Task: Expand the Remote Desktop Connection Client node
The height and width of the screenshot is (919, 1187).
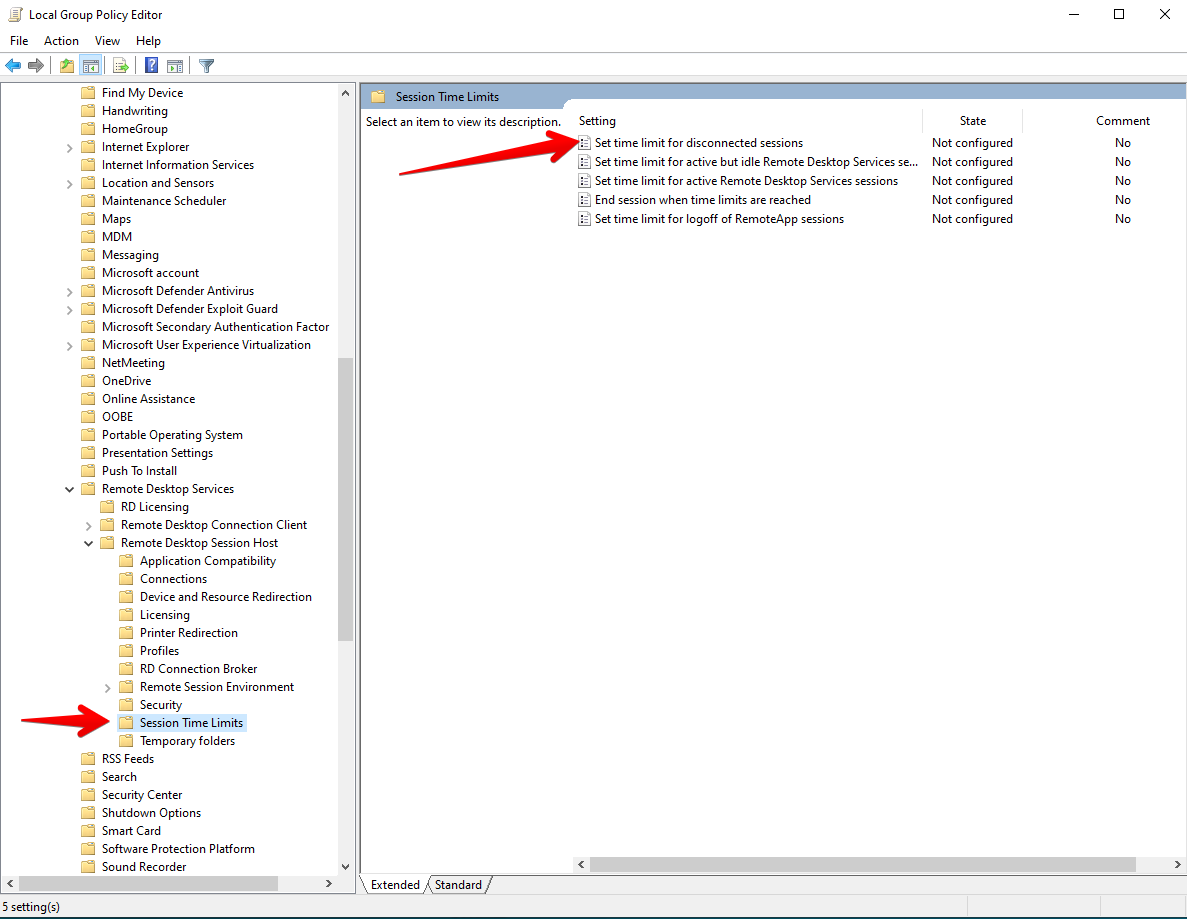Action: tap(88, 525)
